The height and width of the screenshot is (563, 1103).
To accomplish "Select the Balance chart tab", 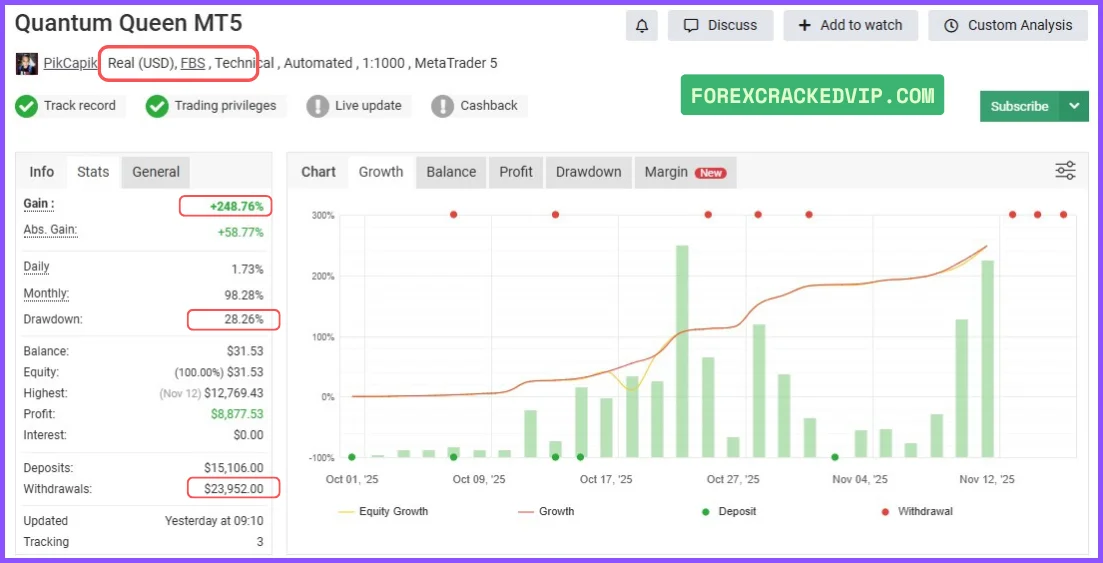I will point(451,172).
